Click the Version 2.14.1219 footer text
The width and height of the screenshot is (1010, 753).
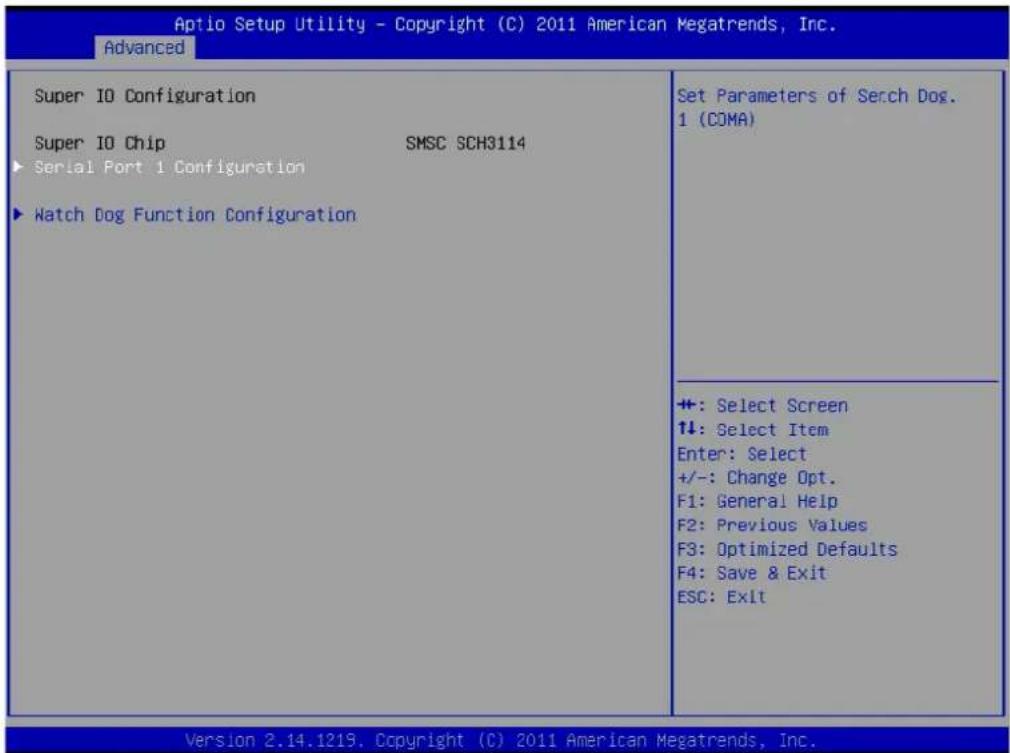pos(500,739)
